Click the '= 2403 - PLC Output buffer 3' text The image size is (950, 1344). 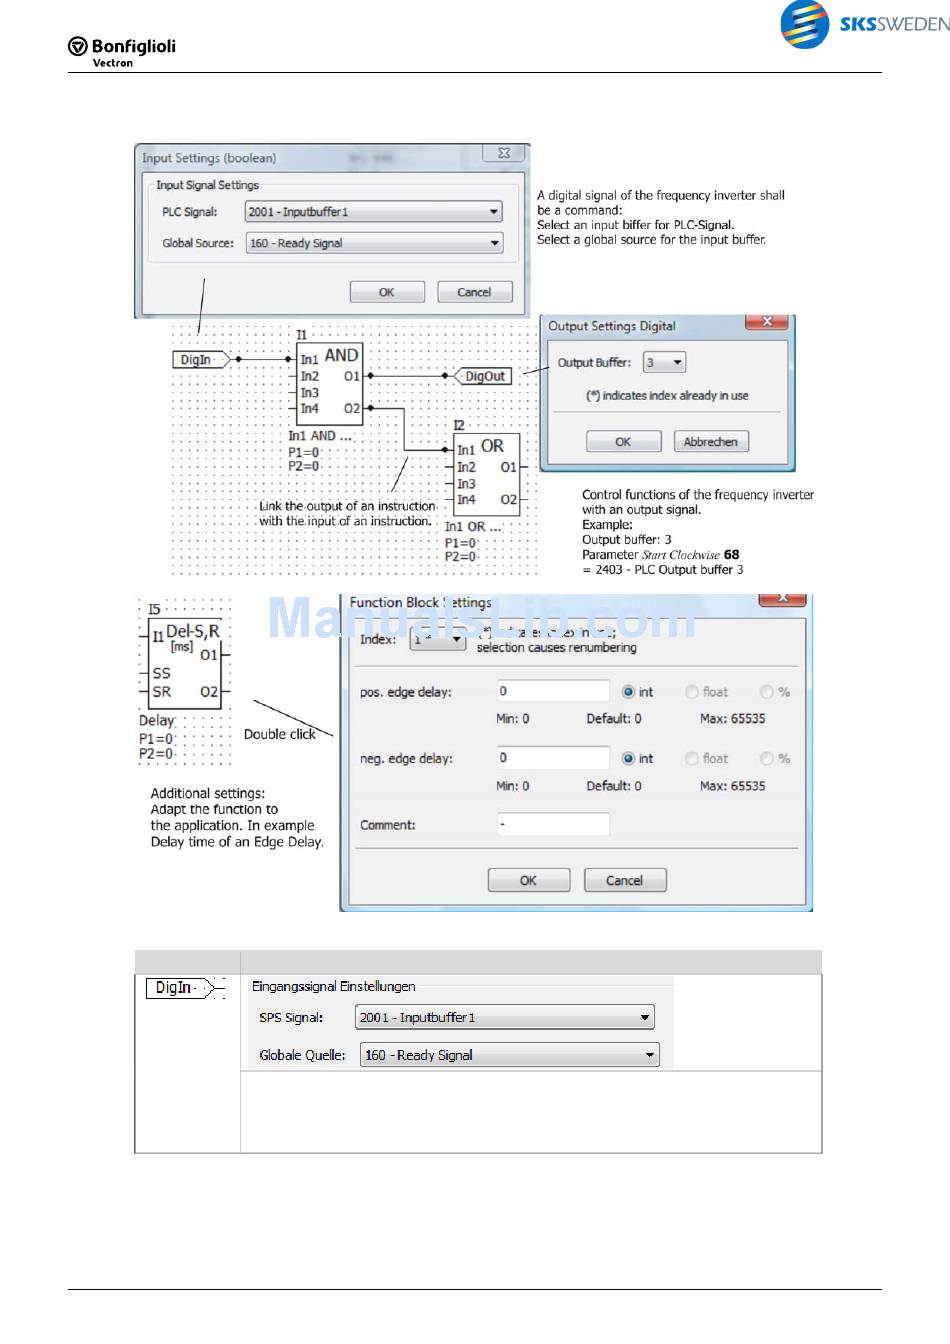(x=663, y=570)
